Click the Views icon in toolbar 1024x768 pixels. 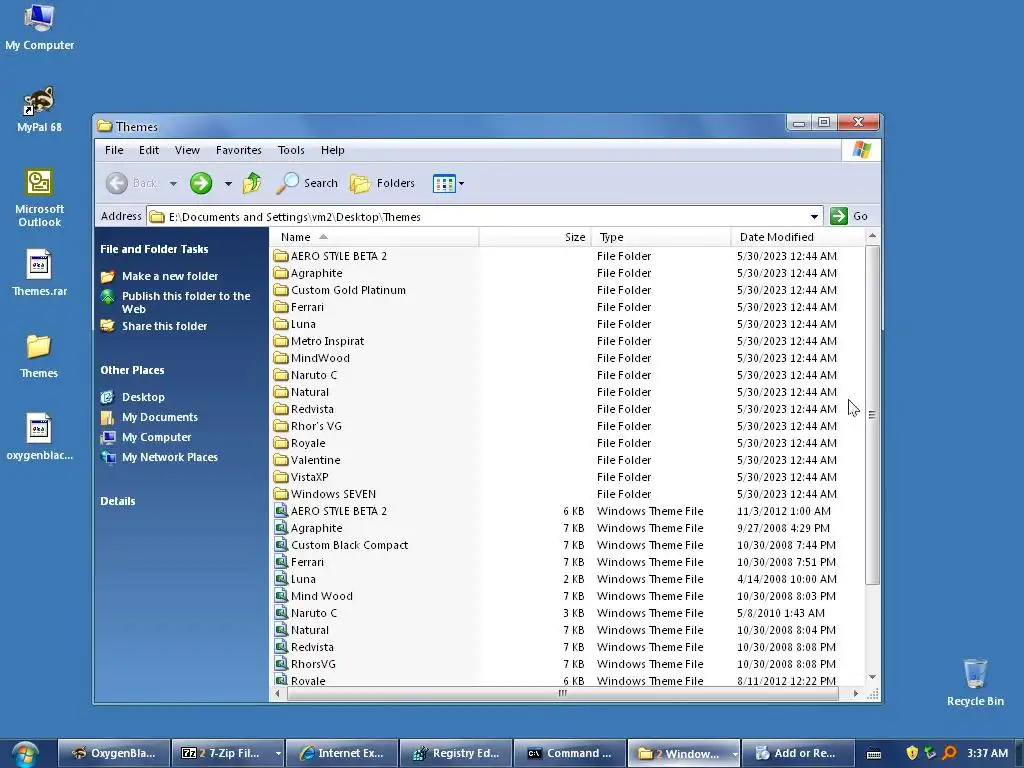pyautogui.click(x=443, y=184)
